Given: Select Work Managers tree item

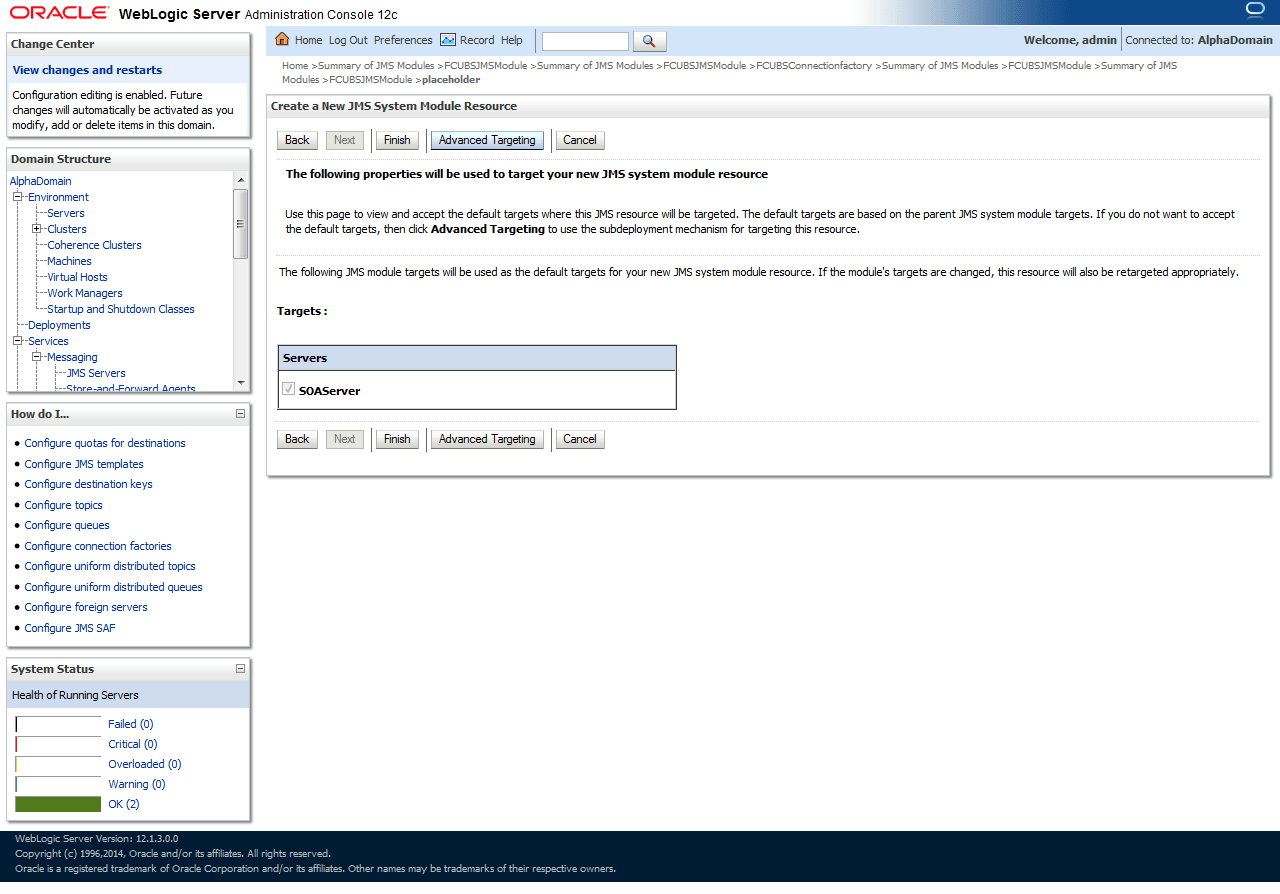Looking at the screenshot, I should (85, 293).
